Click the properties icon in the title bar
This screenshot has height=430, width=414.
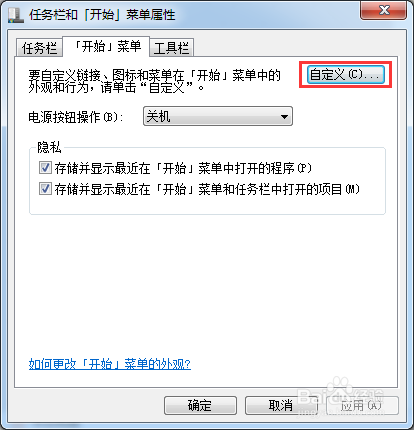[x=15, y=16]
